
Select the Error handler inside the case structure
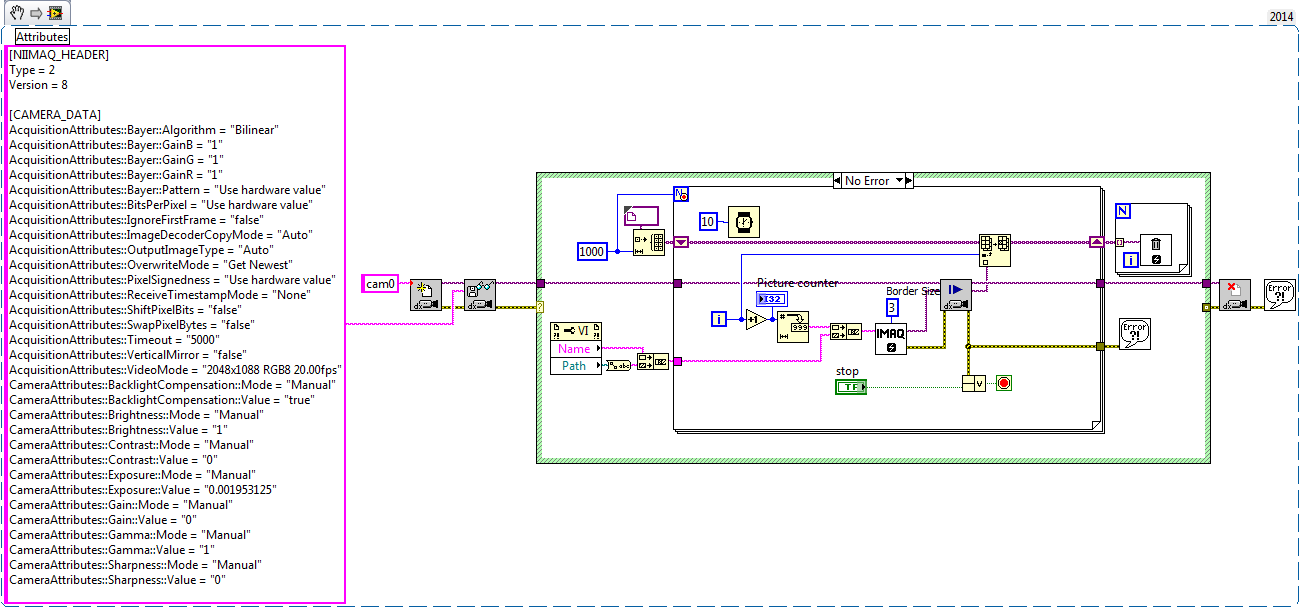(x=1135, y=334)
